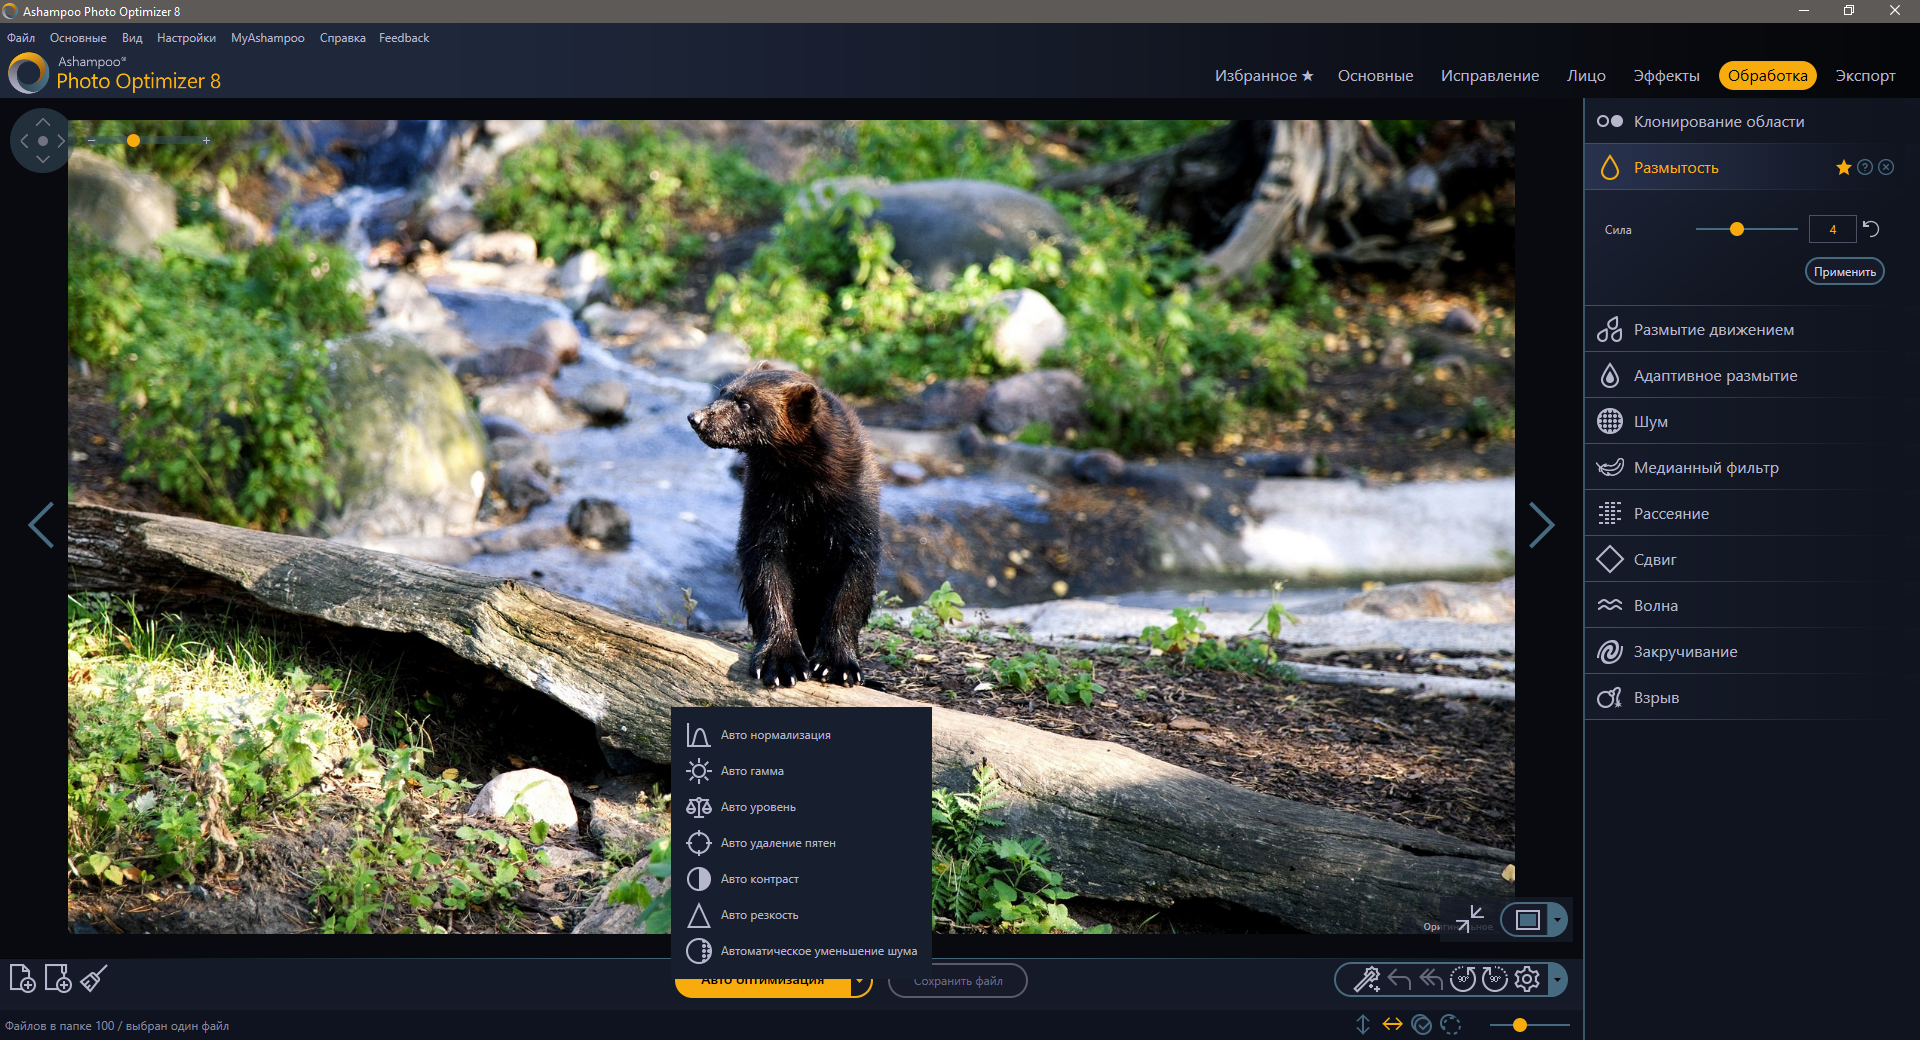This screenshot has width=1920, height=1040.
Task: Click the broom cleanup icon
Action: point(94,978)
